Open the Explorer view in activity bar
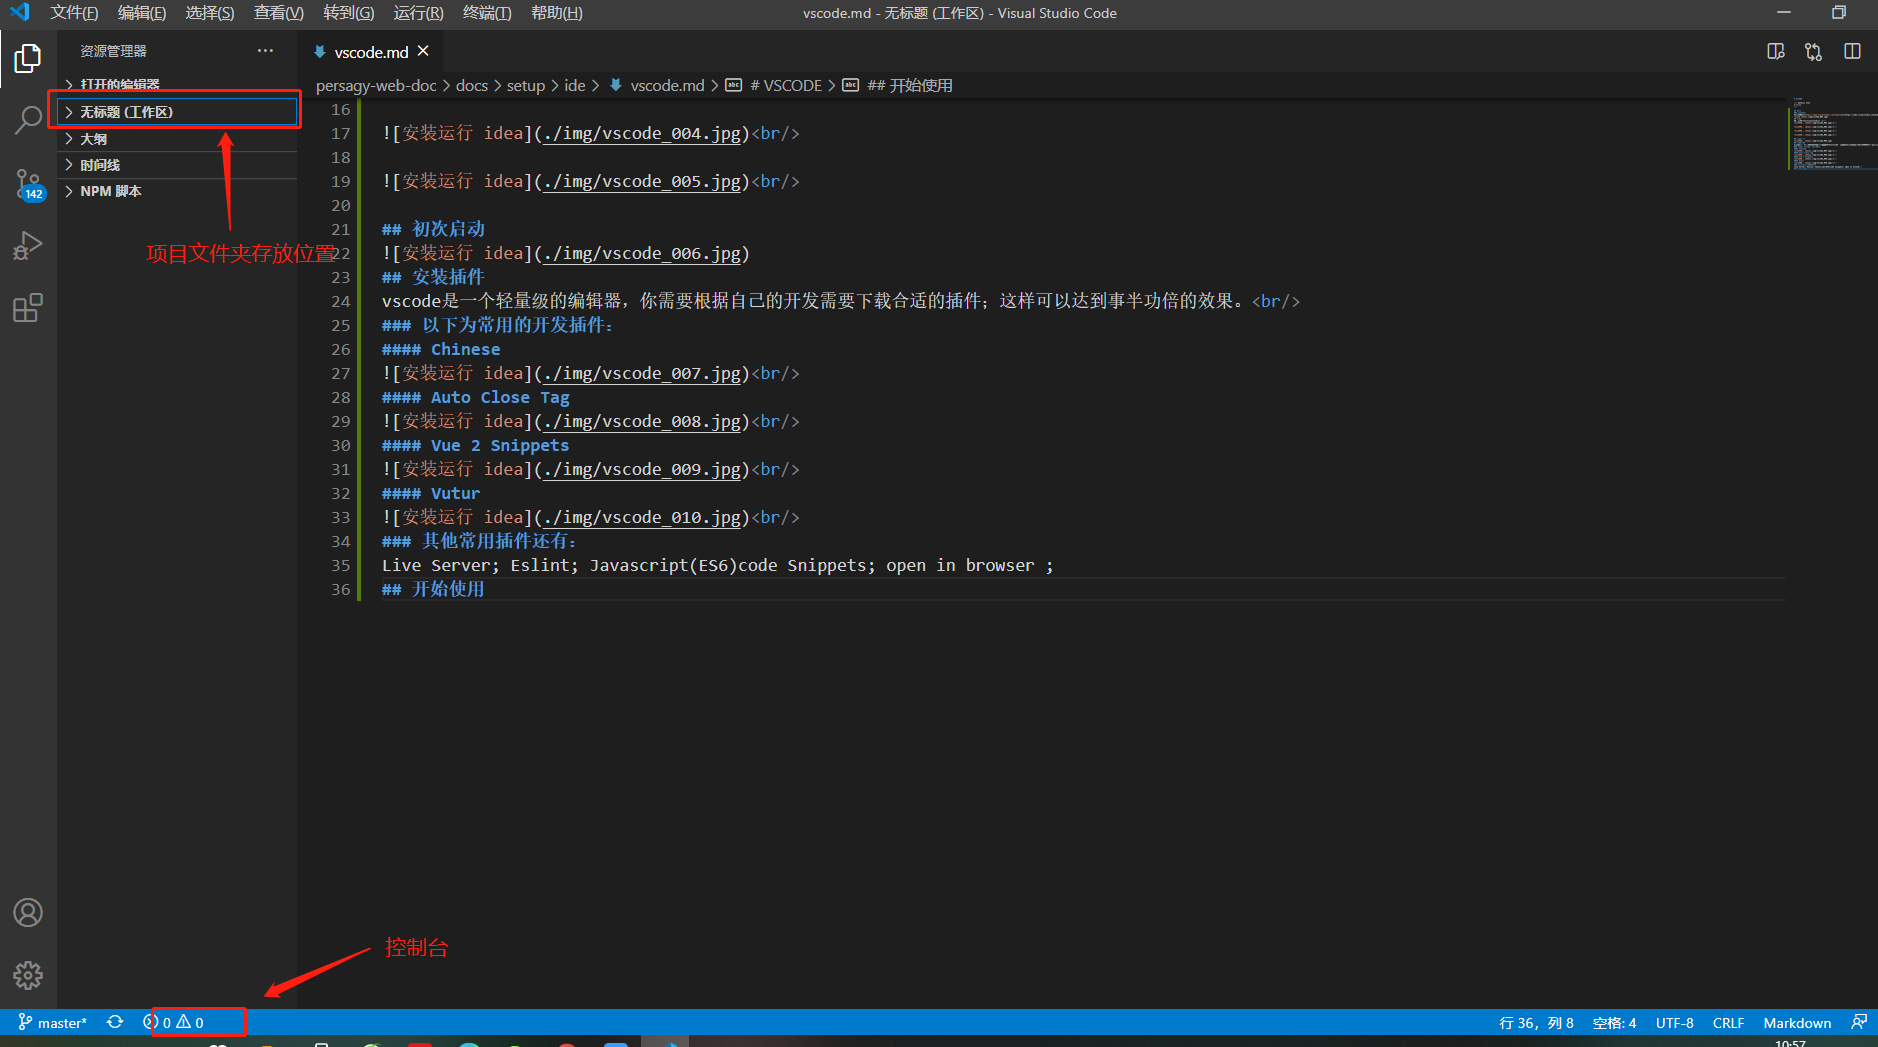This screenshot has height=1047, width=1878. click(28, 59)
